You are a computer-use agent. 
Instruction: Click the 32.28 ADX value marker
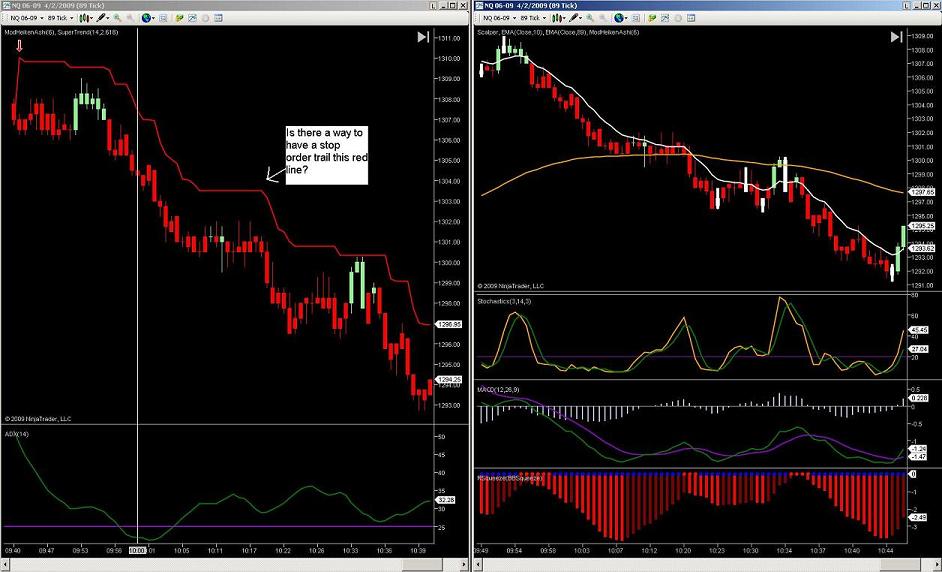pos(447,499)
